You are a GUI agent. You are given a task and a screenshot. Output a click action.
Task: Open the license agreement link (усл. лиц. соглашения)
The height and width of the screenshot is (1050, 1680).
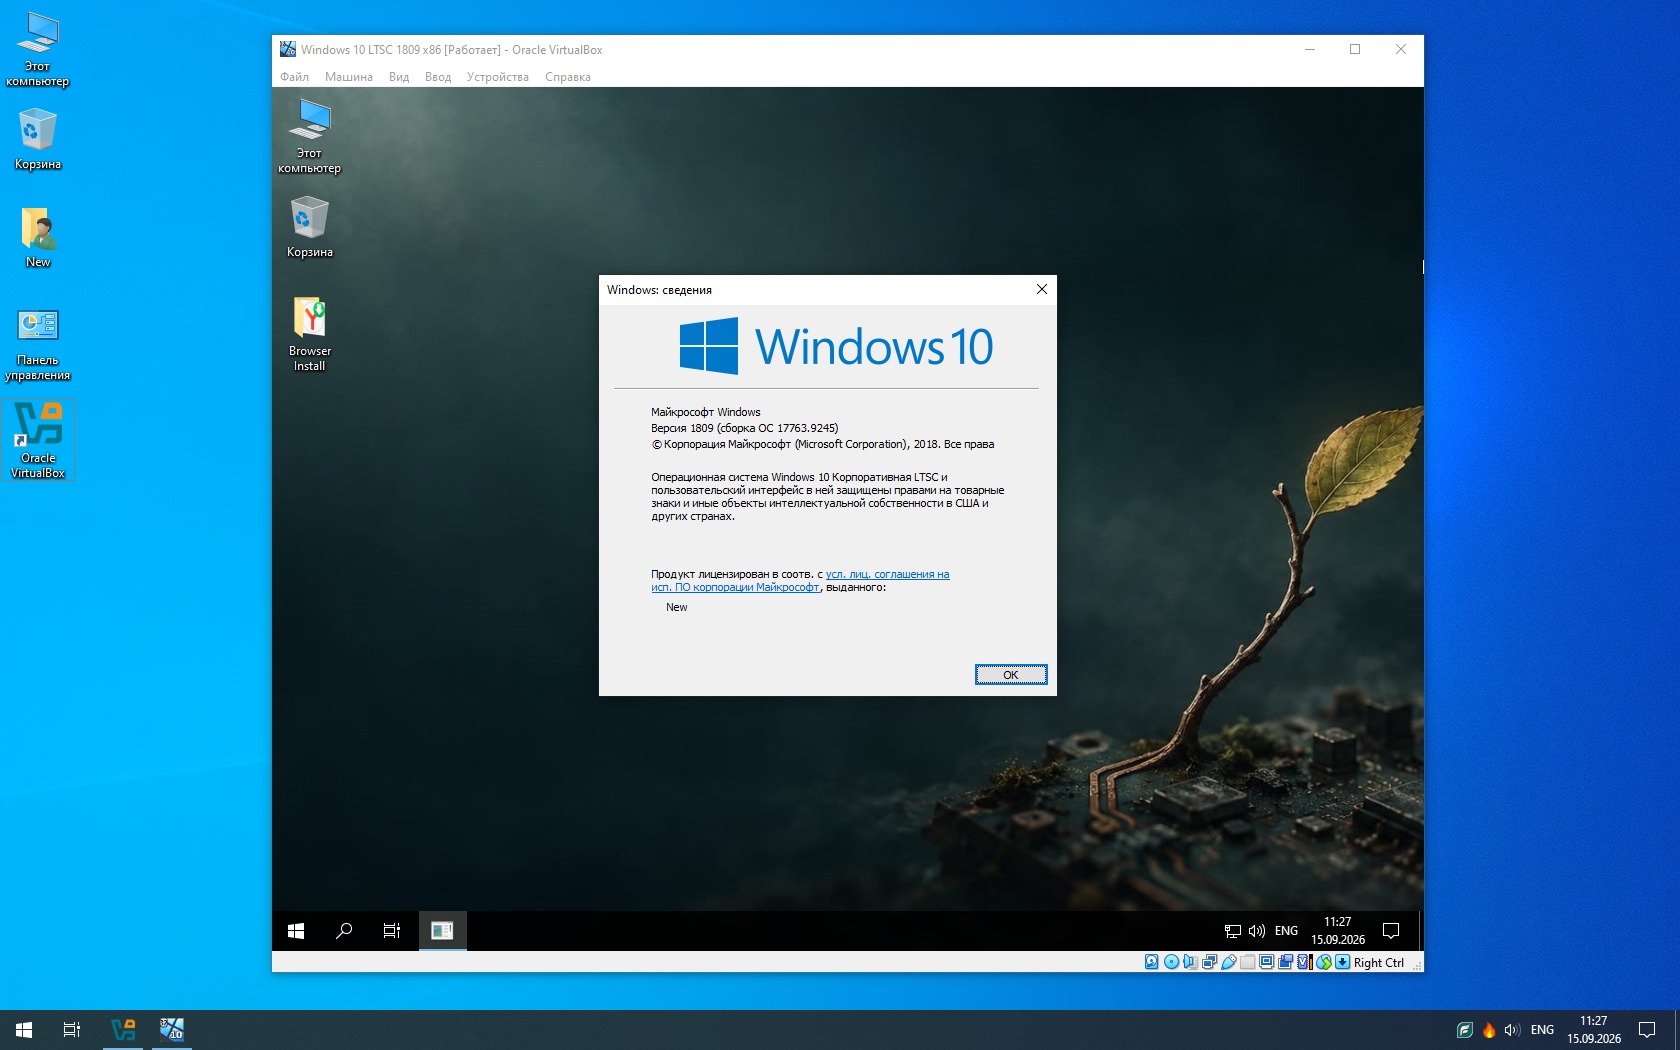pos(887,574)
